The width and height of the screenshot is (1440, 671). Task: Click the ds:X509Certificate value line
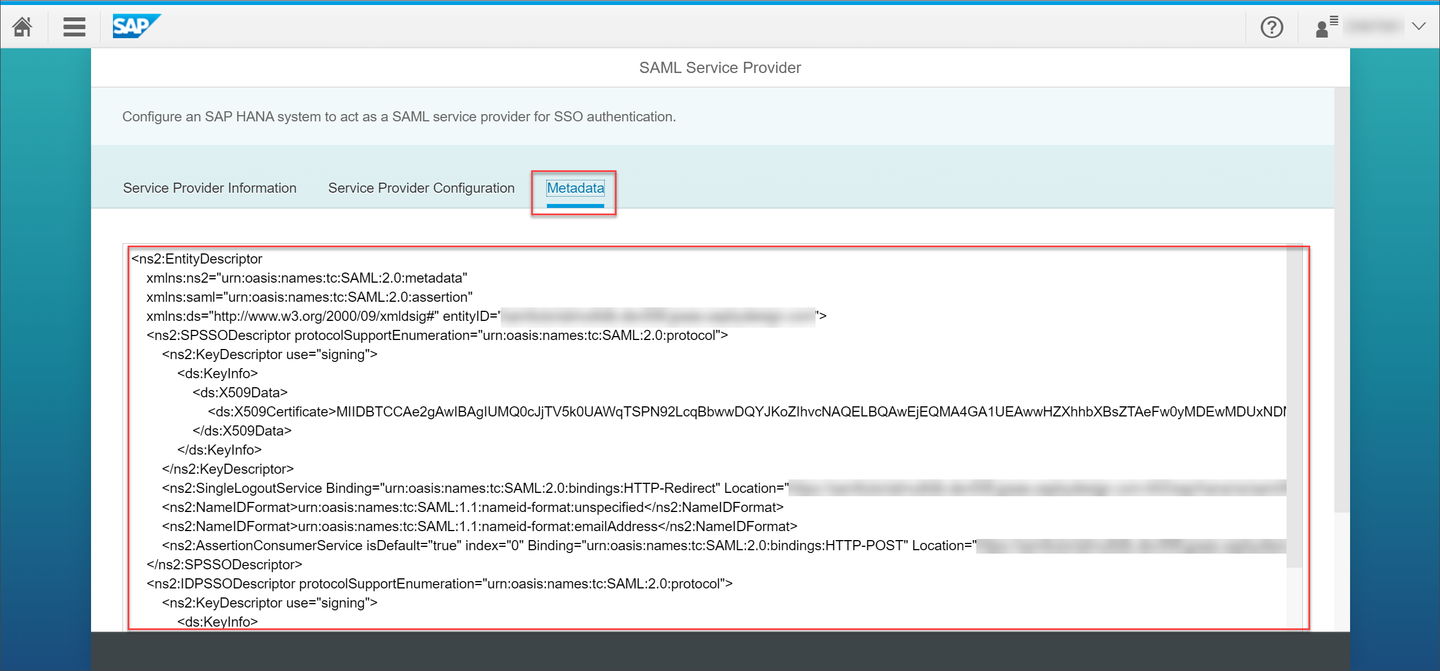click(x=746, y=411)
